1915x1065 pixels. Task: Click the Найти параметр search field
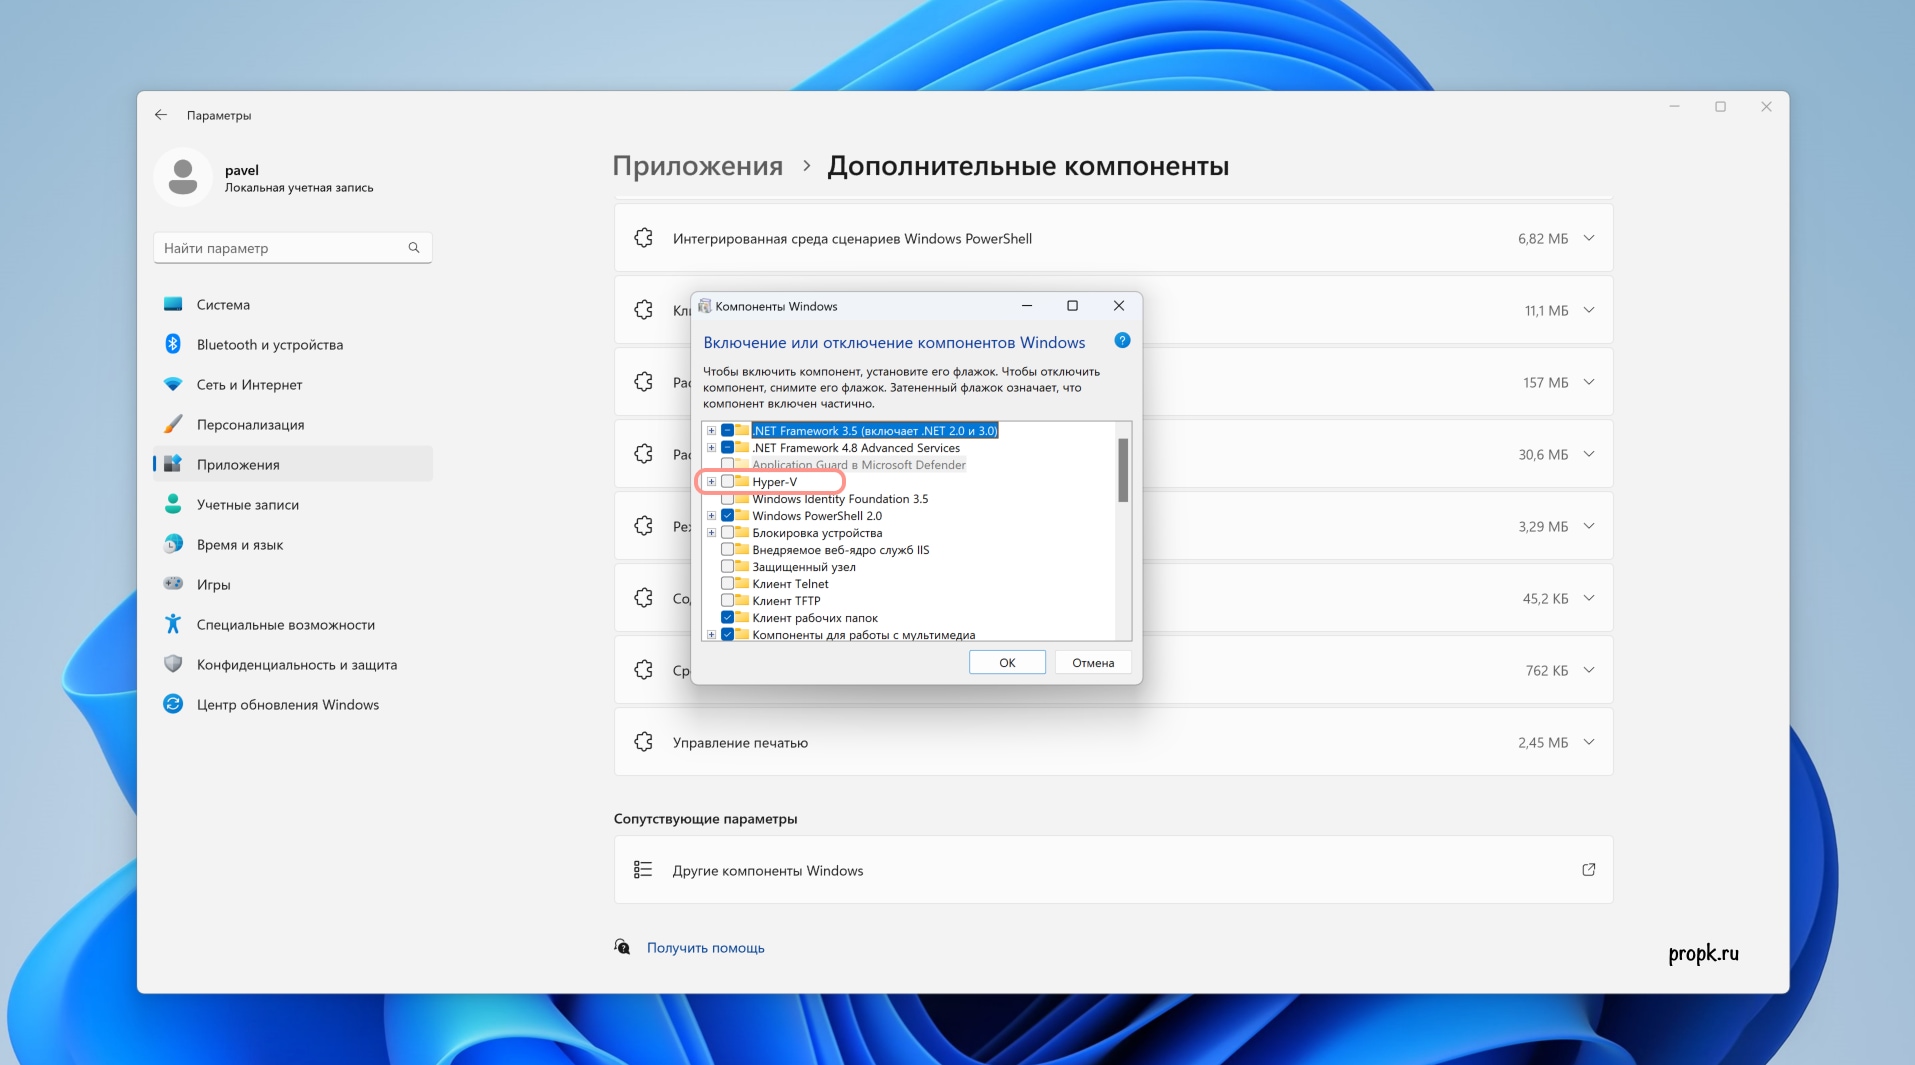pos(280,248)
